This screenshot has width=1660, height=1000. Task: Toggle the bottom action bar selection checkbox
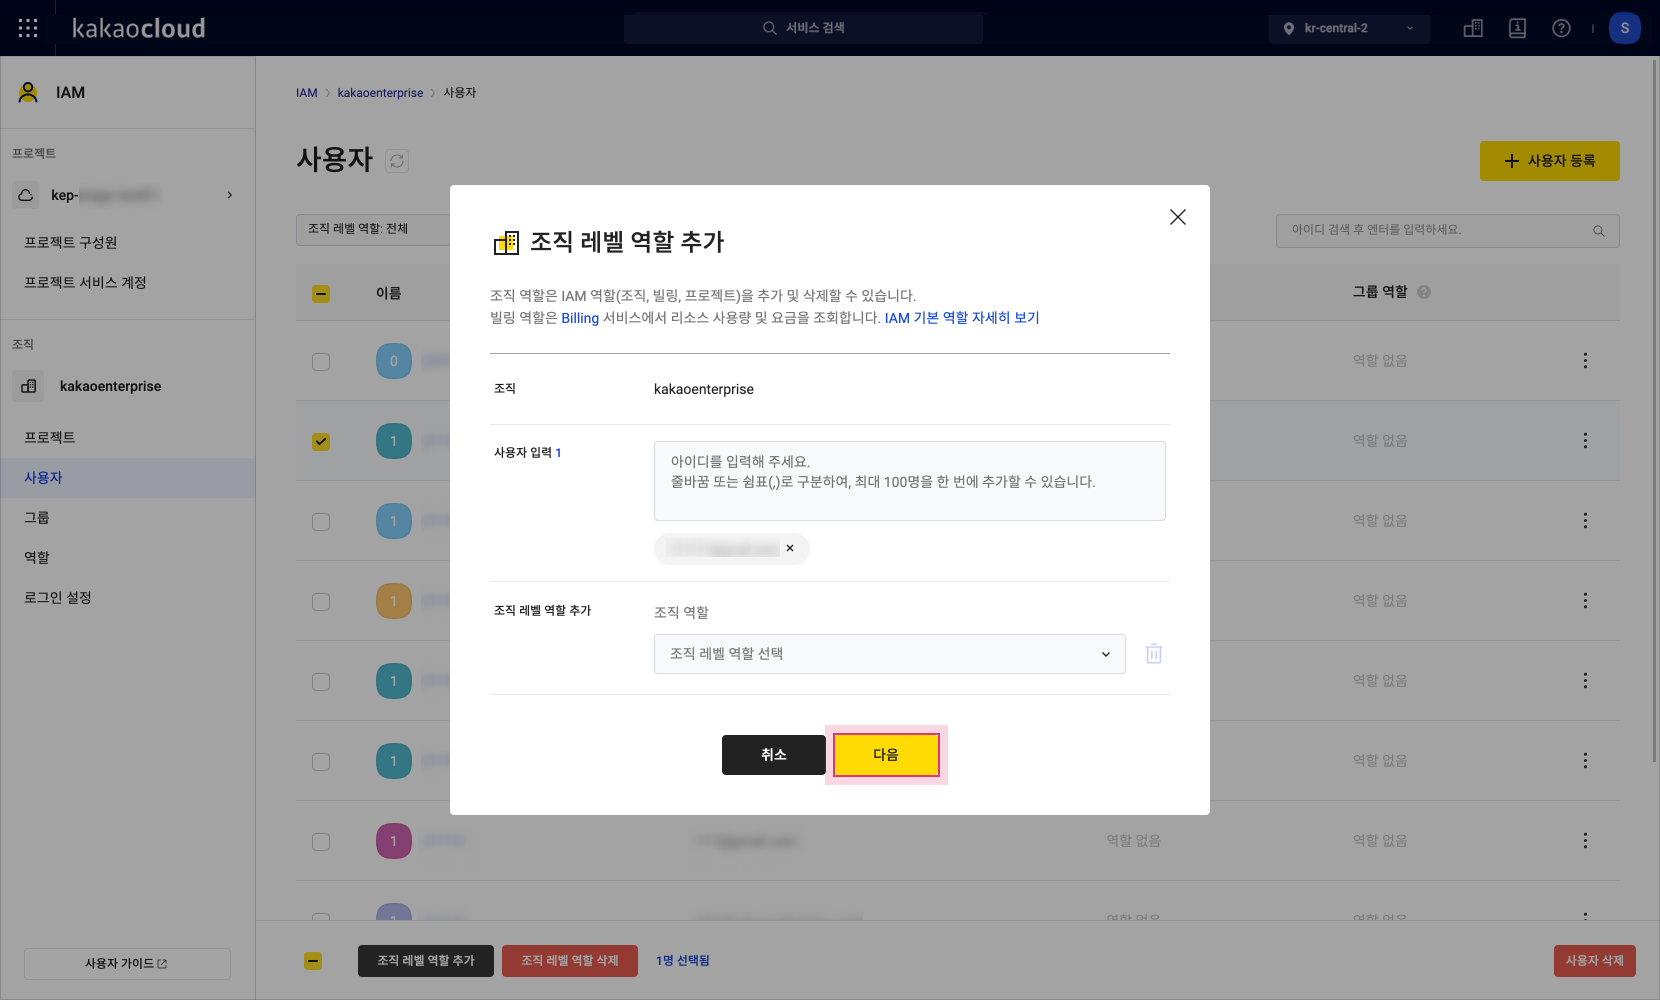click(x=313, y=961)
